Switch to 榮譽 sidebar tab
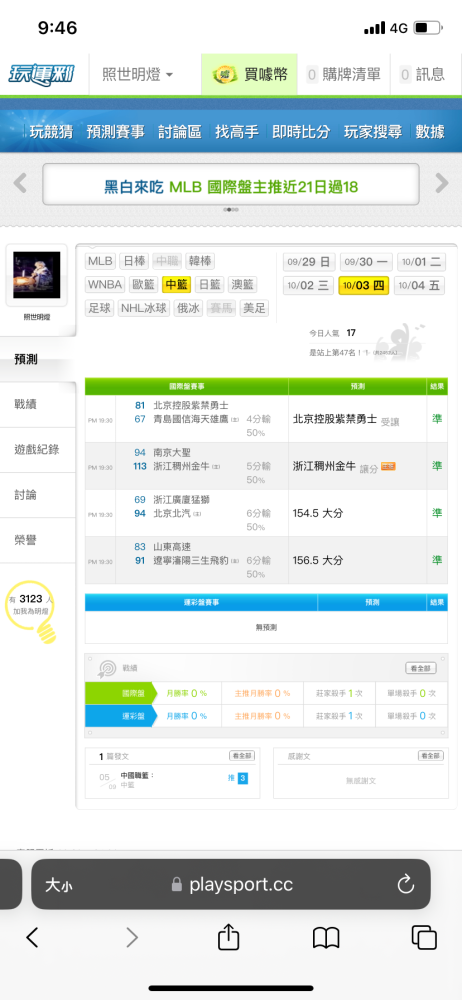Image resolution: width=462 pixels, height=1000 pixels. click(x=38, y=540)
